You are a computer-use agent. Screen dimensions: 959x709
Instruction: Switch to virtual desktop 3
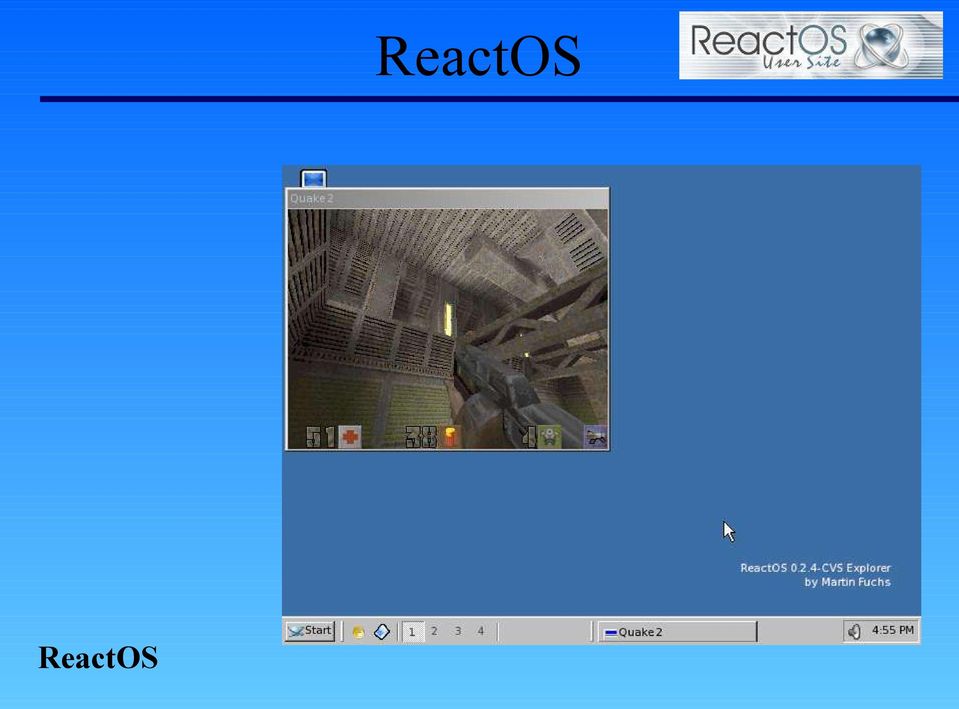click(x=457, y=631)
